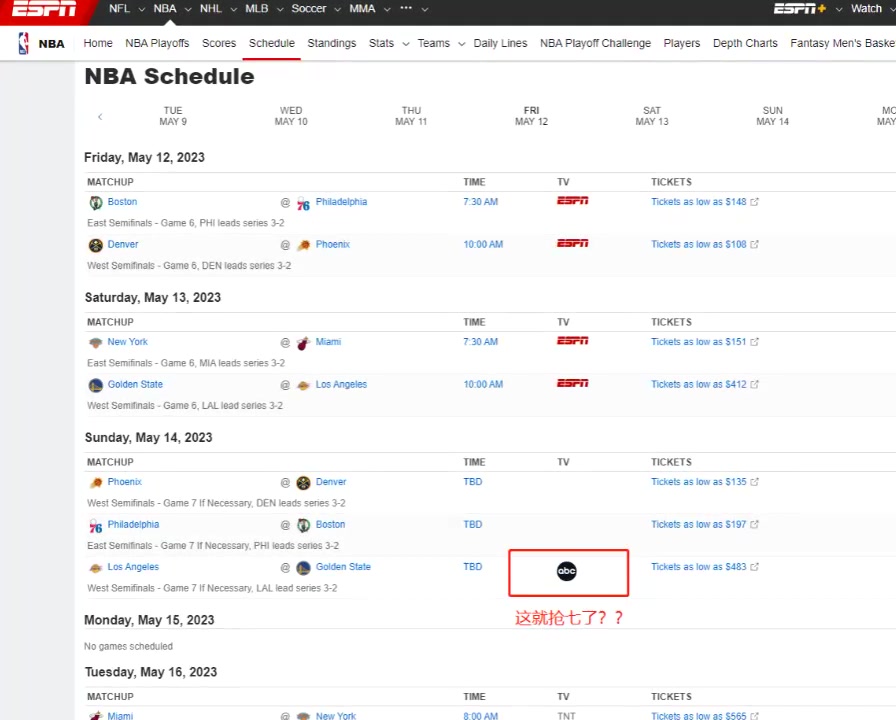Open the ESPN+ logo link
This screenshot has width=896, height=720.
click(x=799, y=9)
